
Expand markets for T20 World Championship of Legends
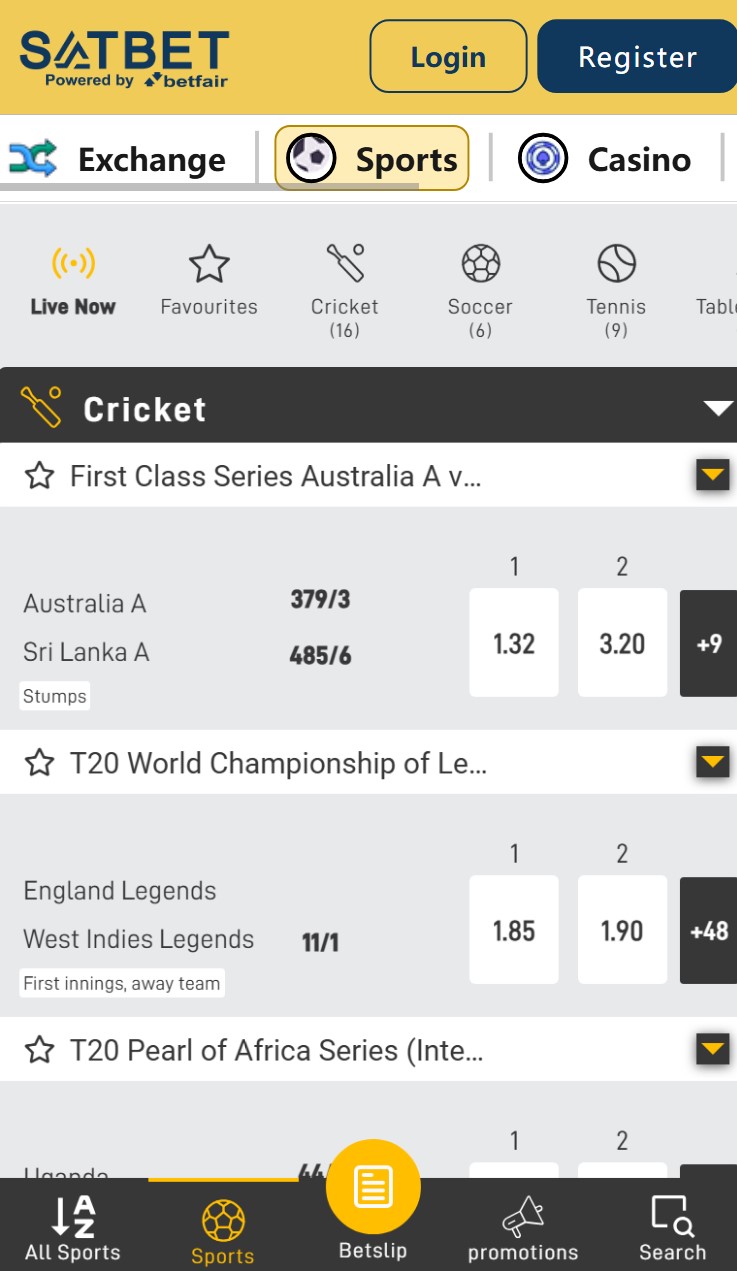(x=712, y=762)
